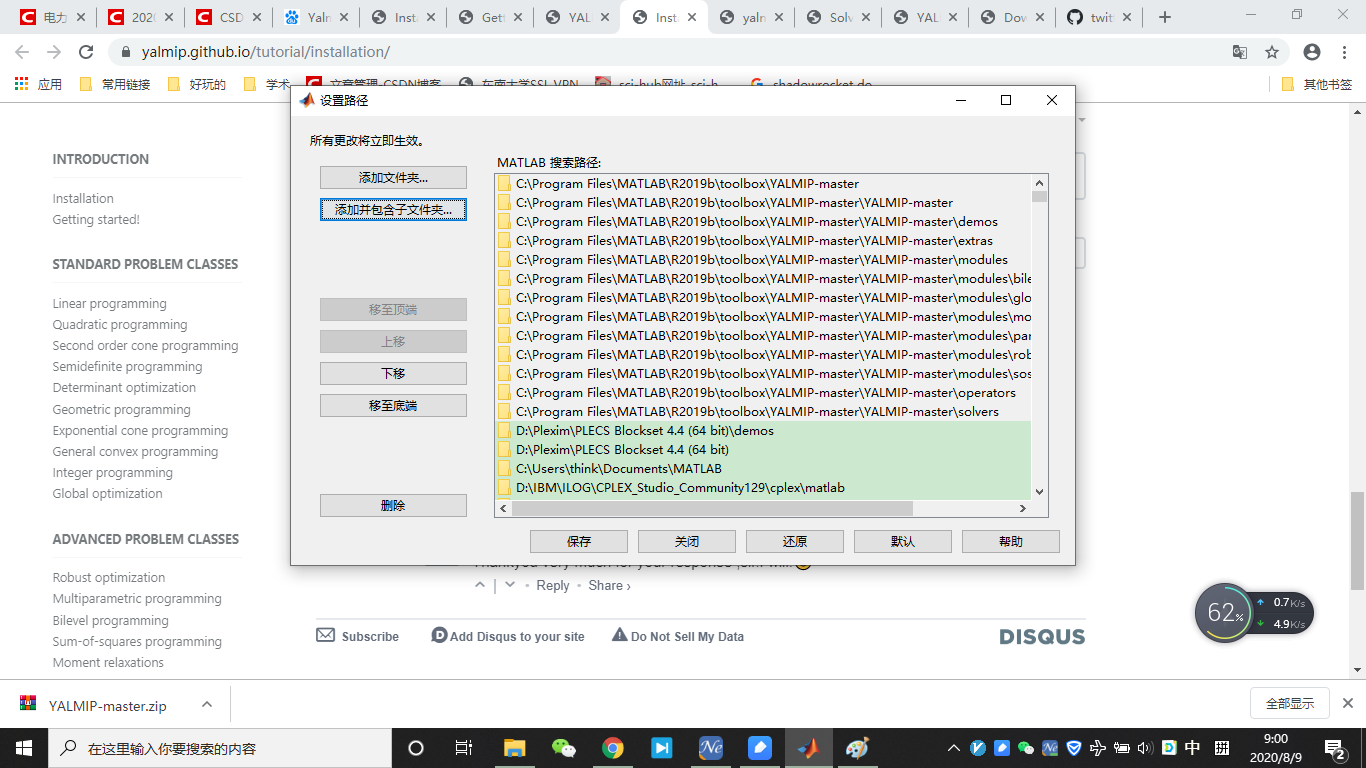Open the WeChat icon in taskbar
1366x768 pixels.
[x=564, y=748]
